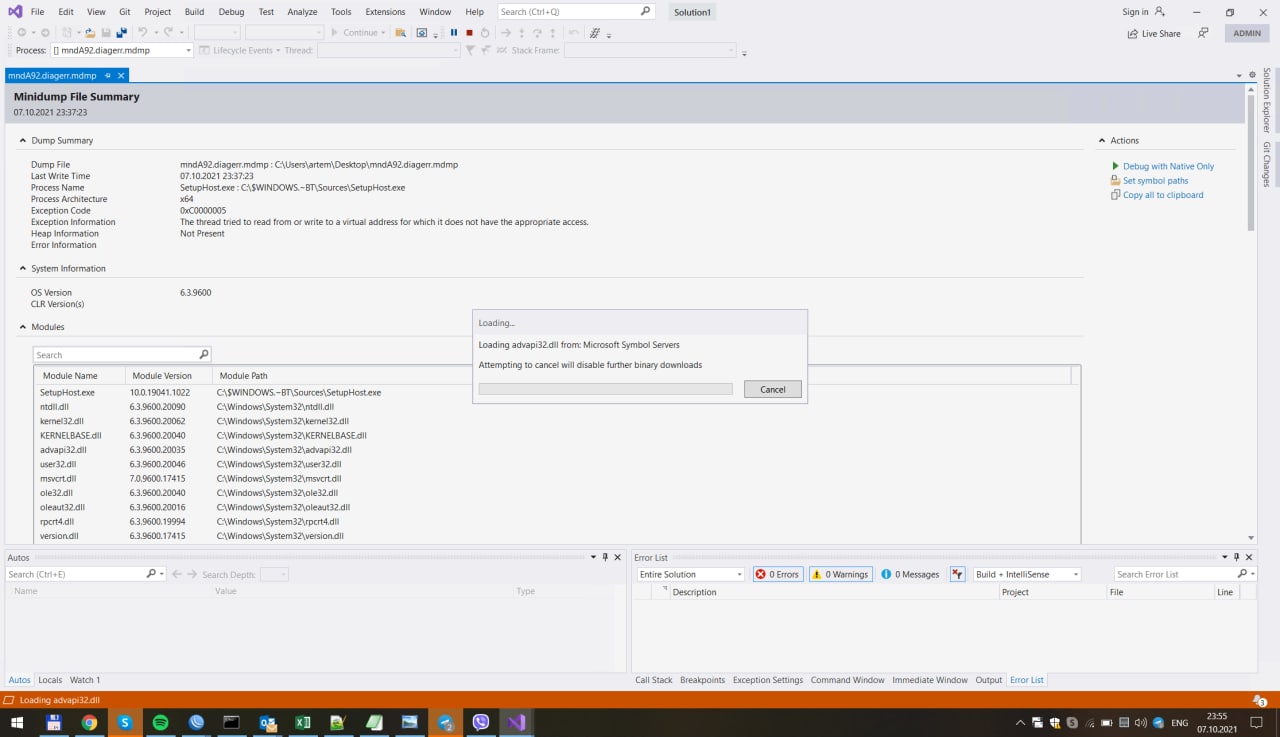Image resolution: width=1280 pixels, height=737 pixels.
Task: Click Copy all to clipboard link
Action: tap(1163, 195)
